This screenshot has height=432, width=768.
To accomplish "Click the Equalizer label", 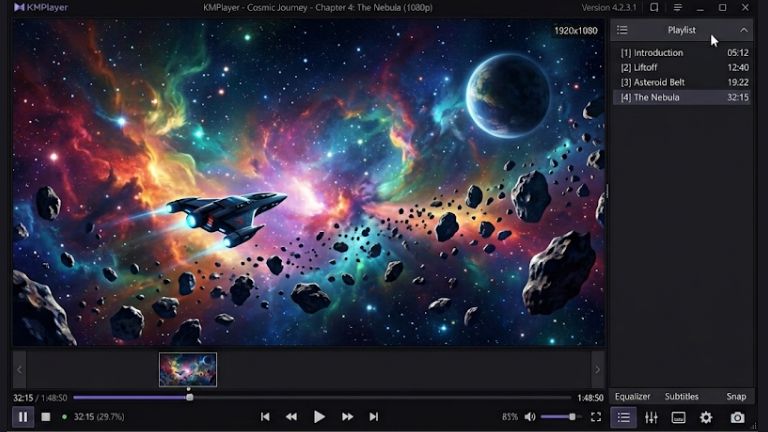I will pyautogui.click(x=632, y=396).
